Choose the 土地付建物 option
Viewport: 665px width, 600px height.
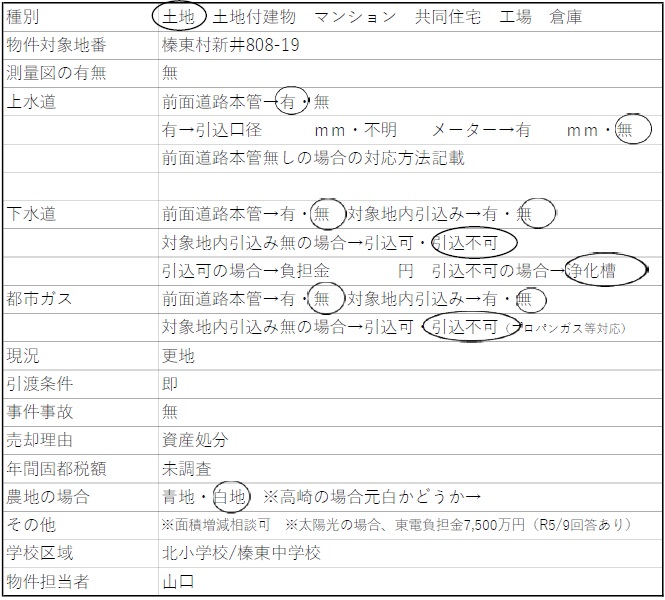[254, 17]
